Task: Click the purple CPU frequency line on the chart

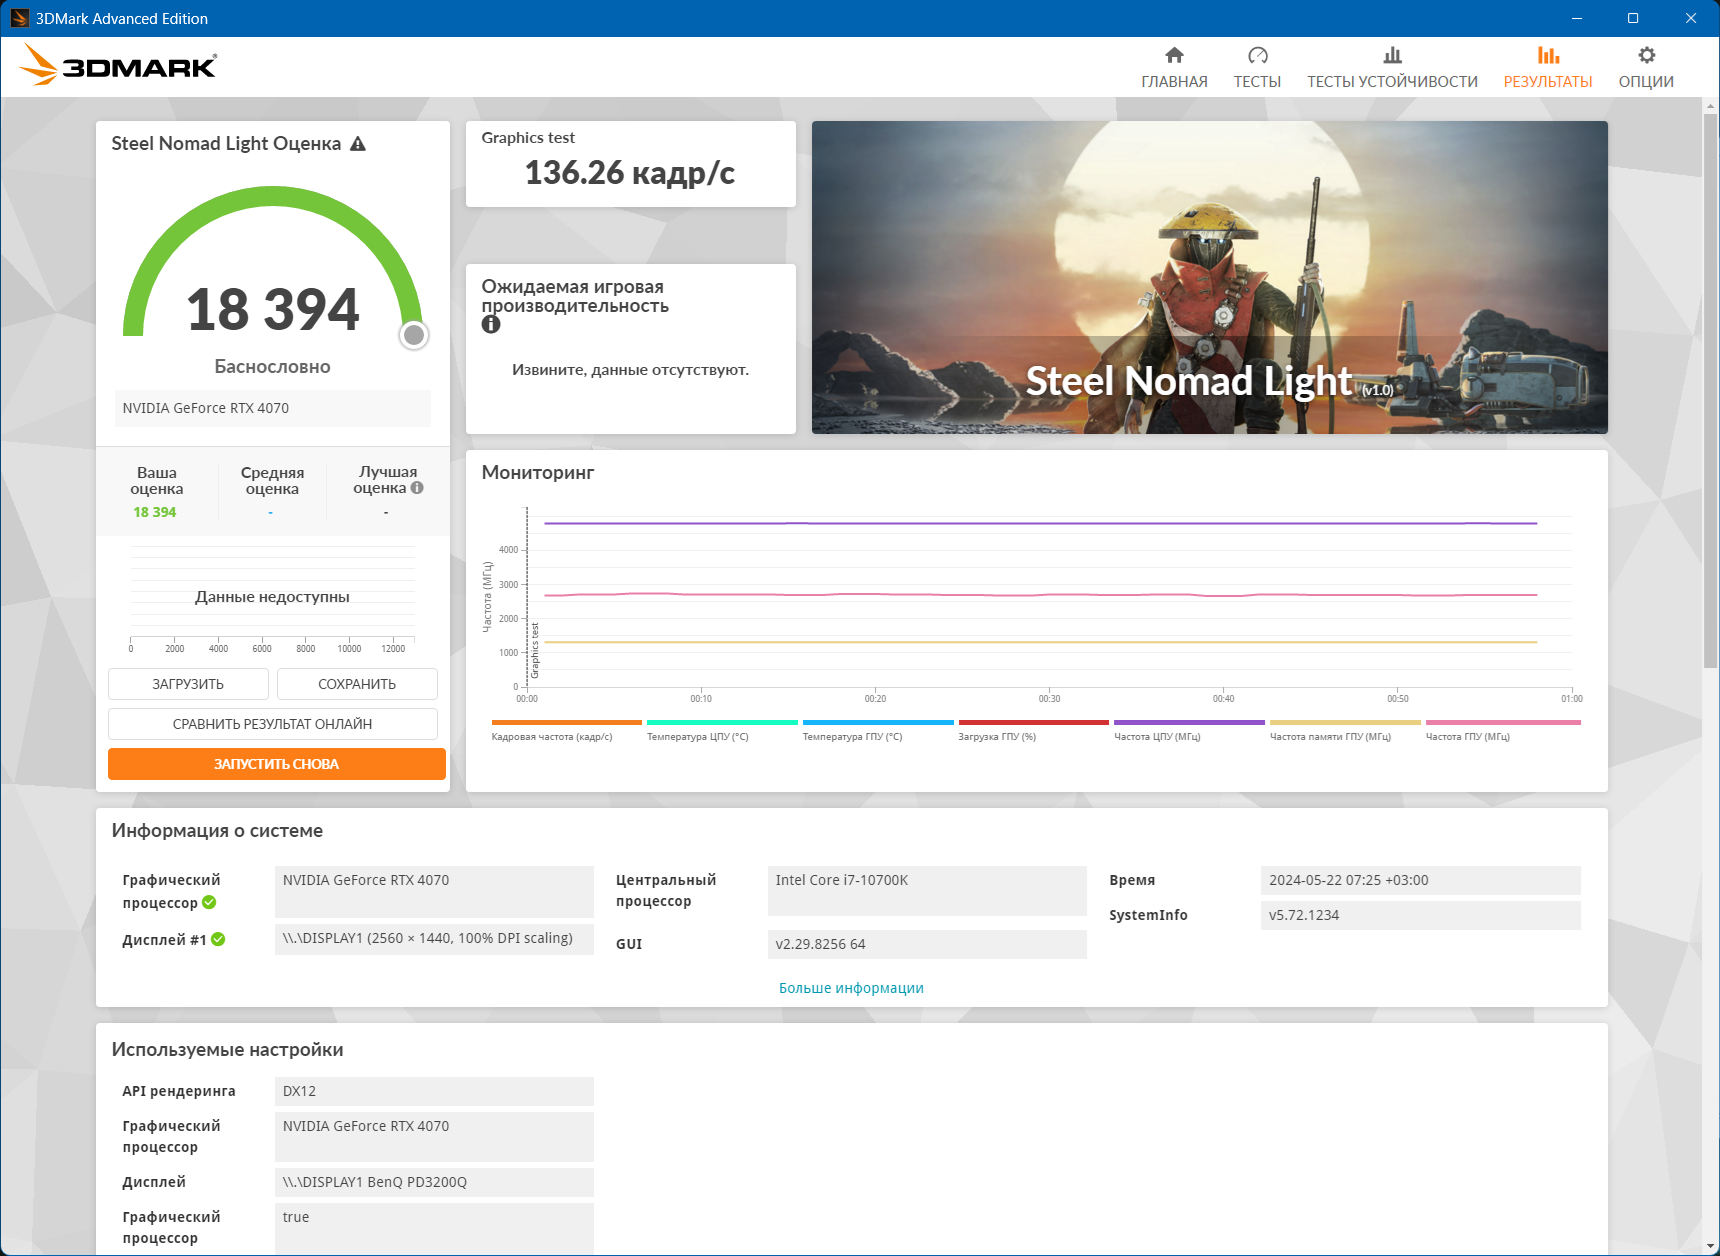Action: (x=1040, y=523)
